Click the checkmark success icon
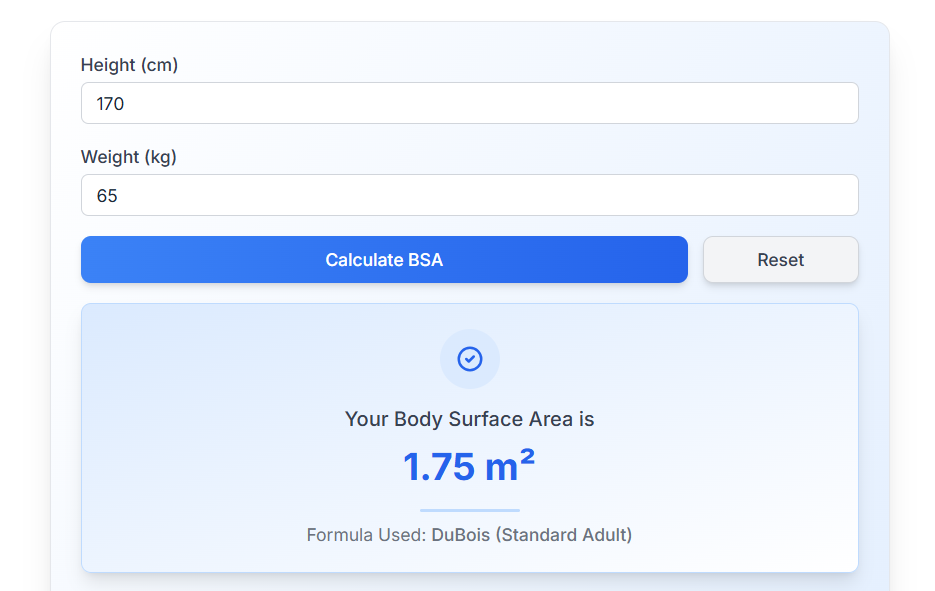The height and width of the screenshot is (591, 935). [469, 358]
